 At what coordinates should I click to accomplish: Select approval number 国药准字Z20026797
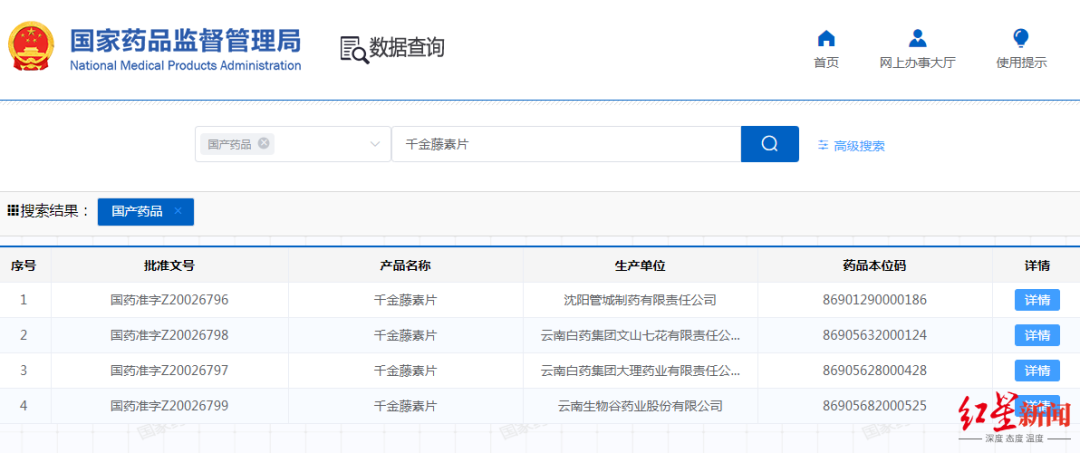(169, 370)
